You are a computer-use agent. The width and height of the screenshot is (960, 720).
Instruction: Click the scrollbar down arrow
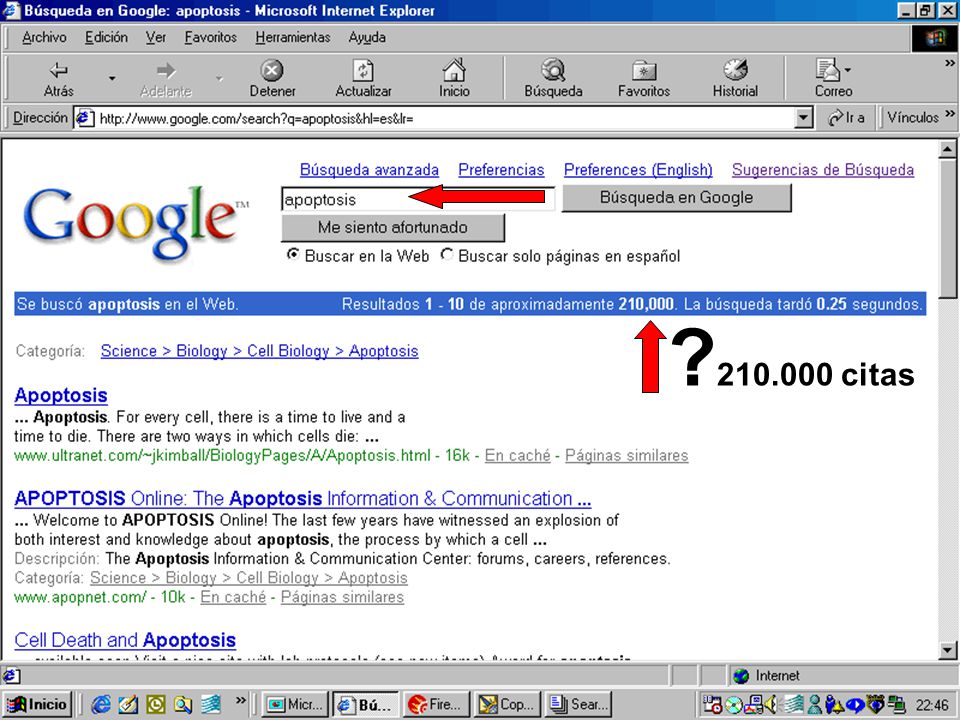coord(947,650)
